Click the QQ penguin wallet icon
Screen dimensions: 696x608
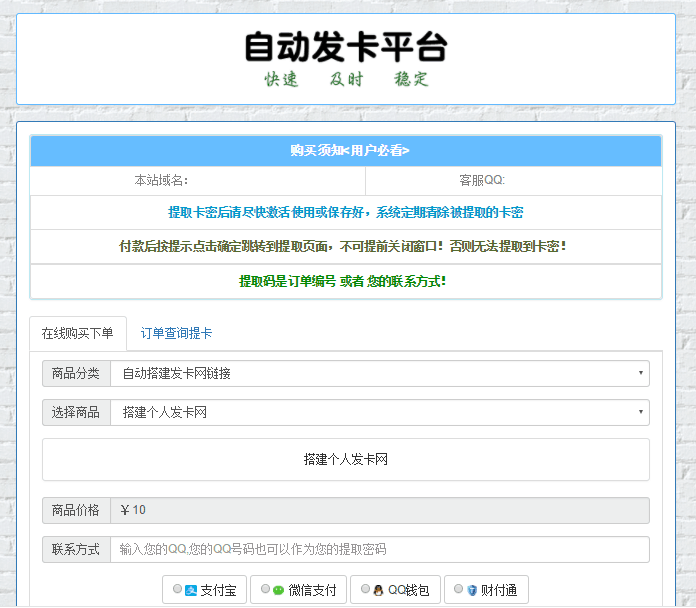click(378, 590)
